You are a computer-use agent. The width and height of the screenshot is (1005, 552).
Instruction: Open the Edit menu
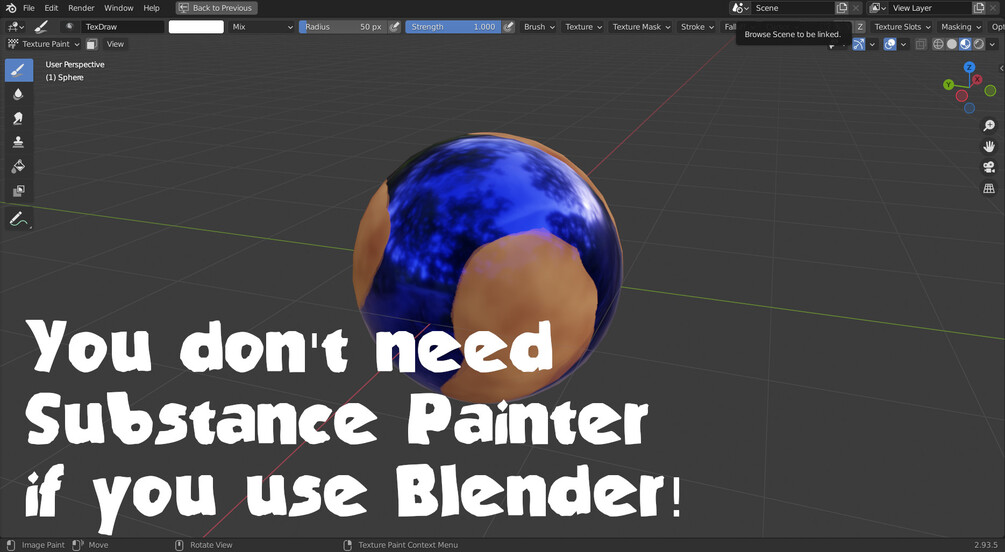[x=51, y=8]
